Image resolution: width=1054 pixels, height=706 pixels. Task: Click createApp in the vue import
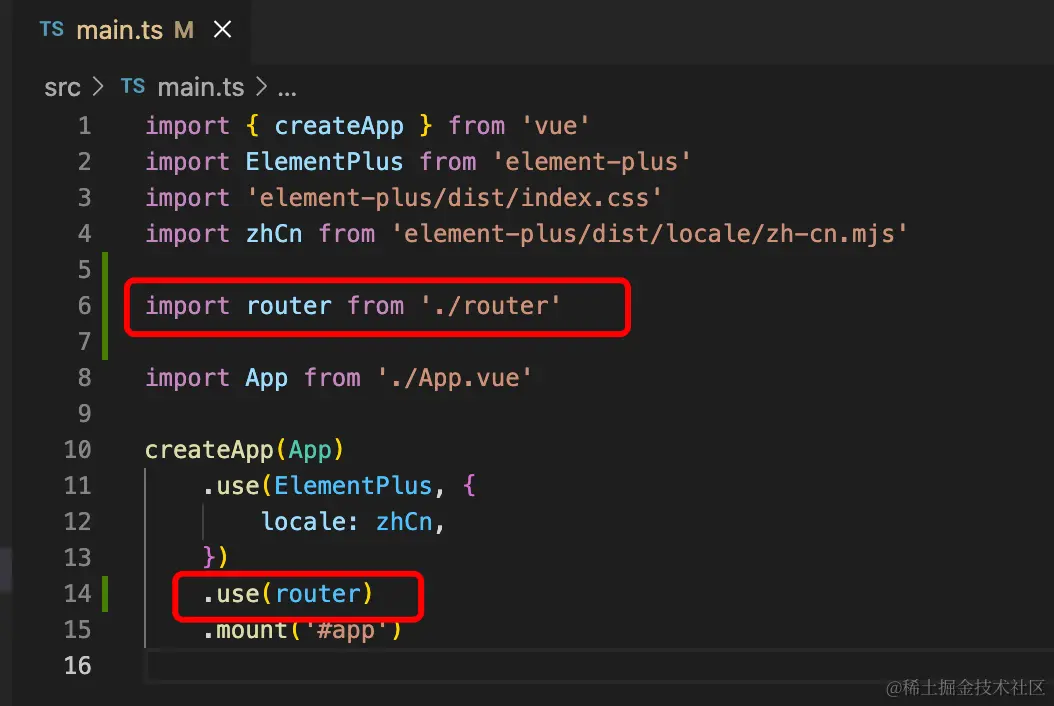pyautogui.click(x=339, y=126)
